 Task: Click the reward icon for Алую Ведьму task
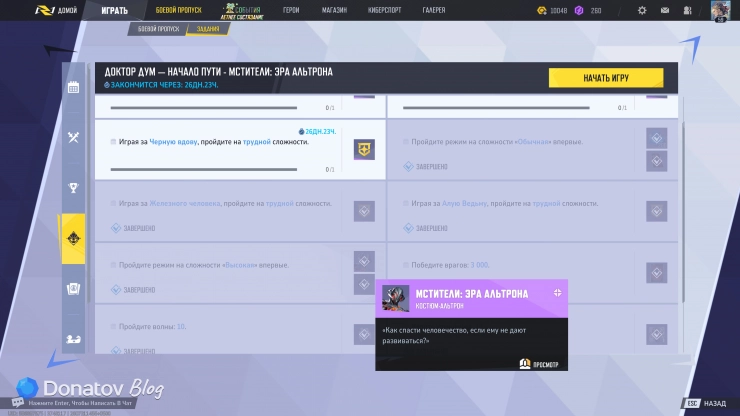[656, 211]
